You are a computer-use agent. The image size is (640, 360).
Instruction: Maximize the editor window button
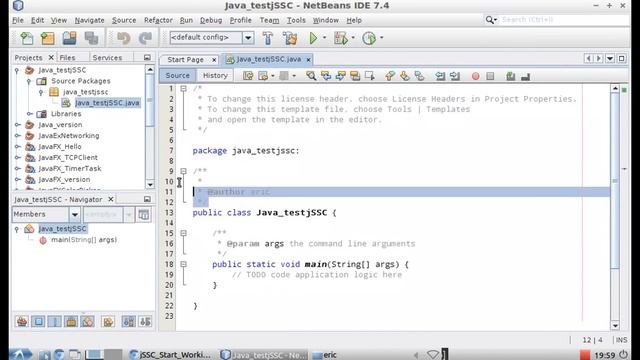621,58
